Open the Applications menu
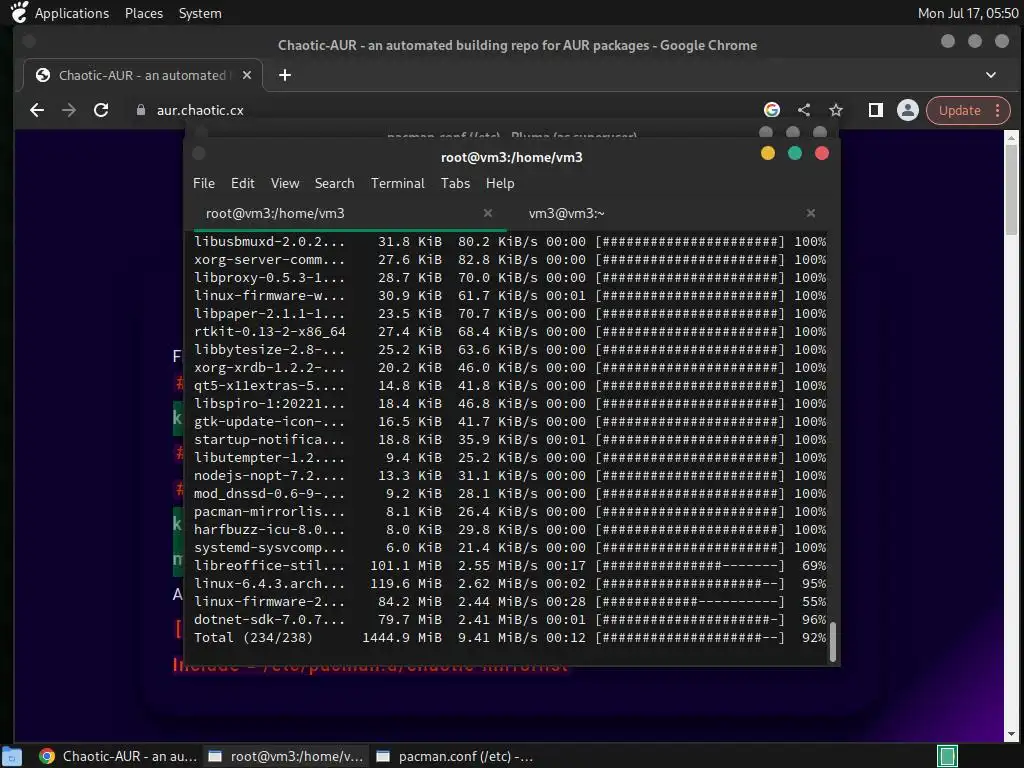The height and width of the screenshot is (768, 1024). (x=72, y=13)
